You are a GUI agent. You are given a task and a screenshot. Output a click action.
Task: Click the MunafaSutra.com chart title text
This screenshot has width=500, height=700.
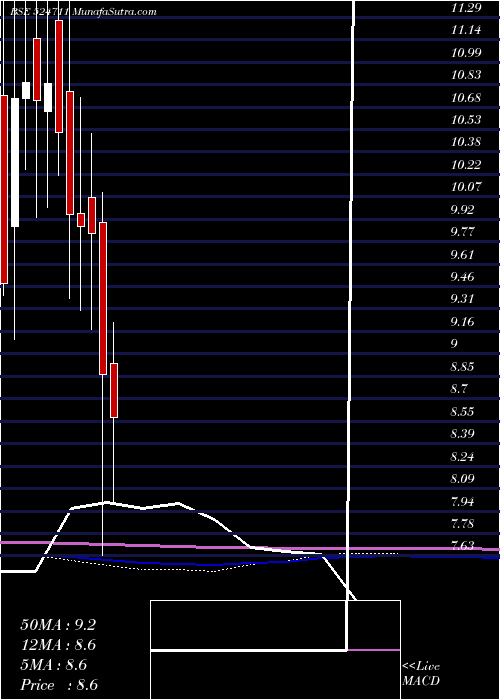click(x=113, y=12)
